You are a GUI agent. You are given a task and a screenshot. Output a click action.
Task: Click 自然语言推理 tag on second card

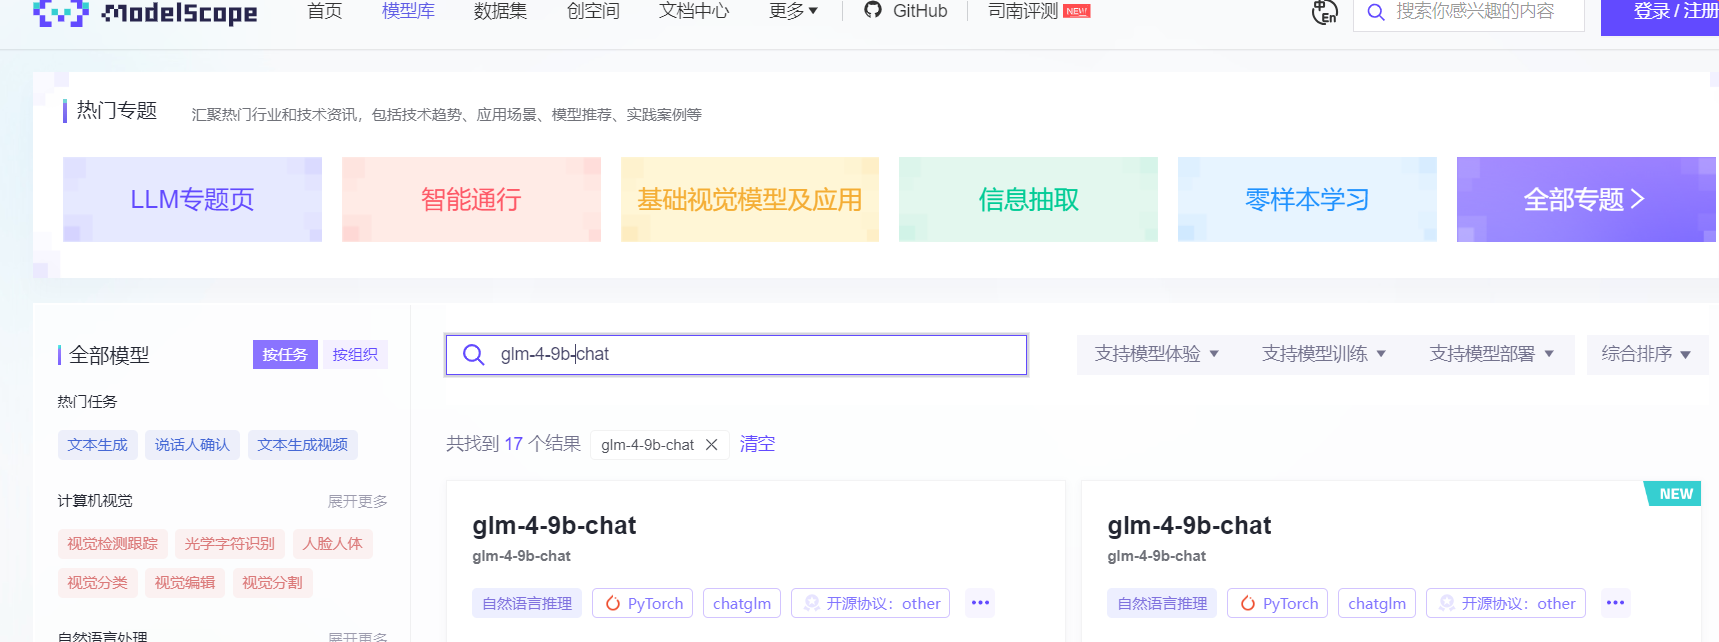[1162, 603]
